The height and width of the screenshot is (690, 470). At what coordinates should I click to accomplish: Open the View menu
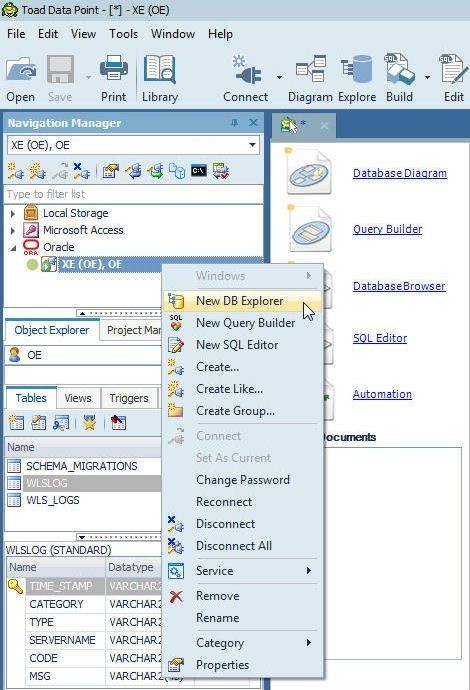84,34
